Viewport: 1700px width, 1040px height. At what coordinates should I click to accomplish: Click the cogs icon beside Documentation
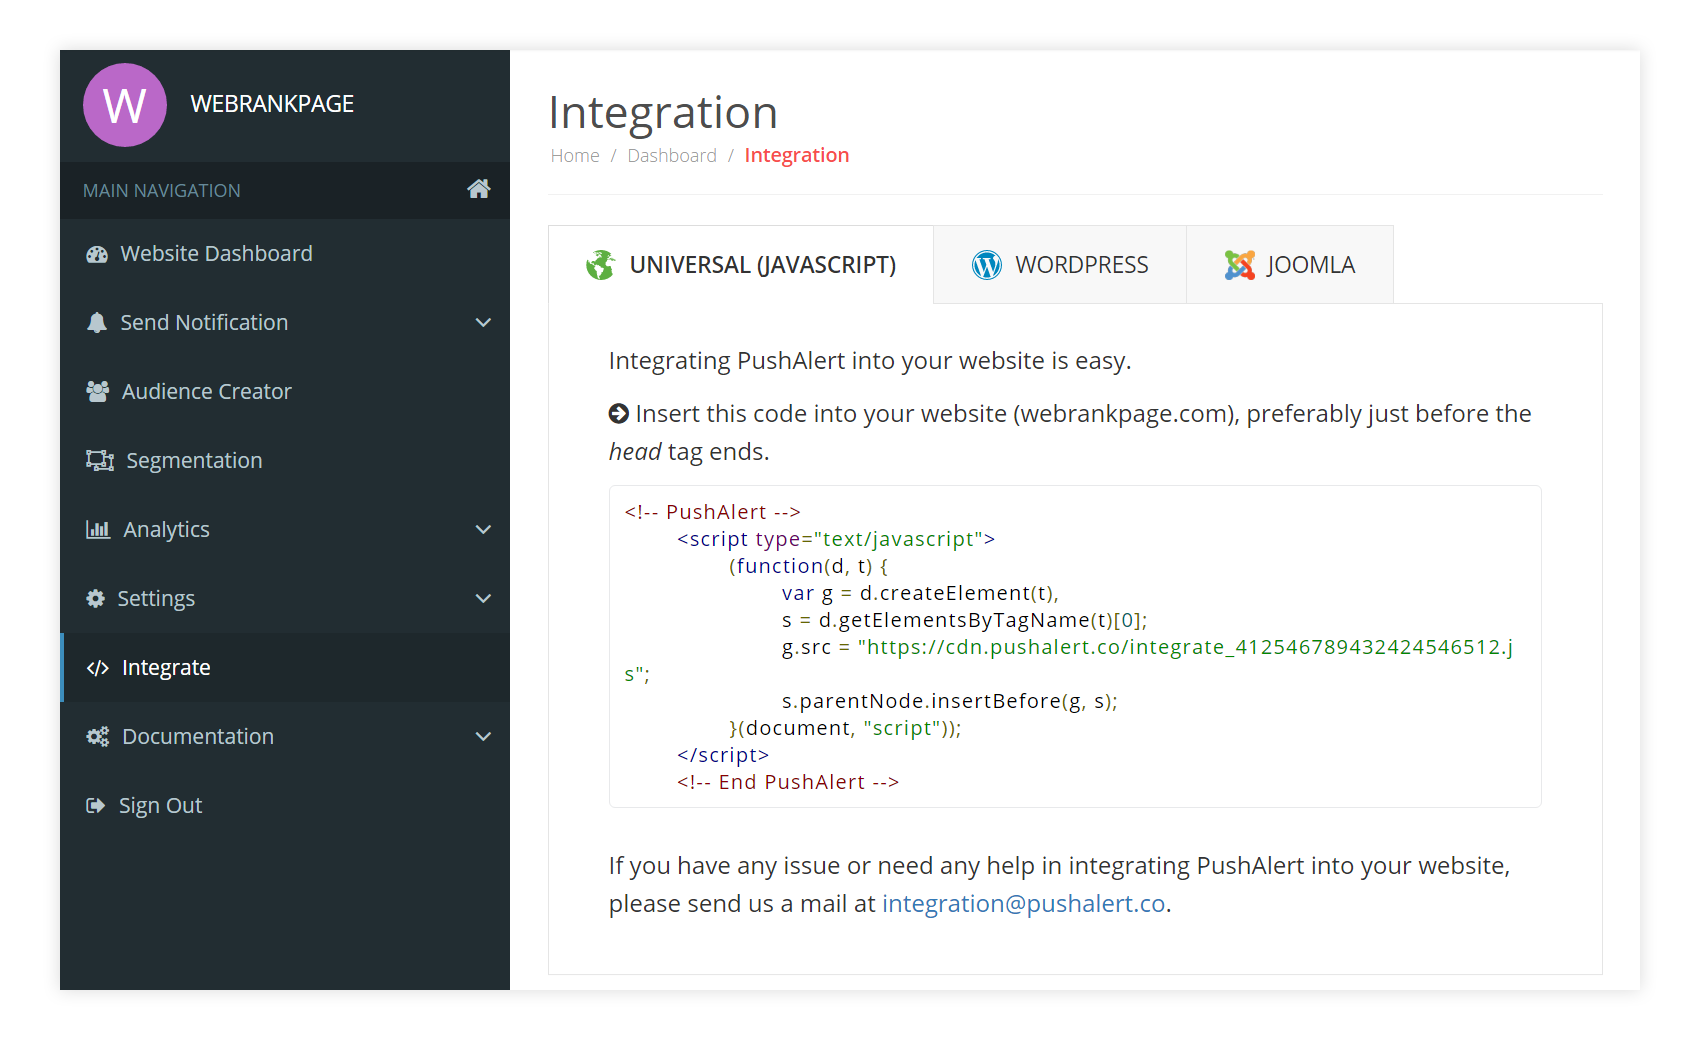[x=98, y=736]
